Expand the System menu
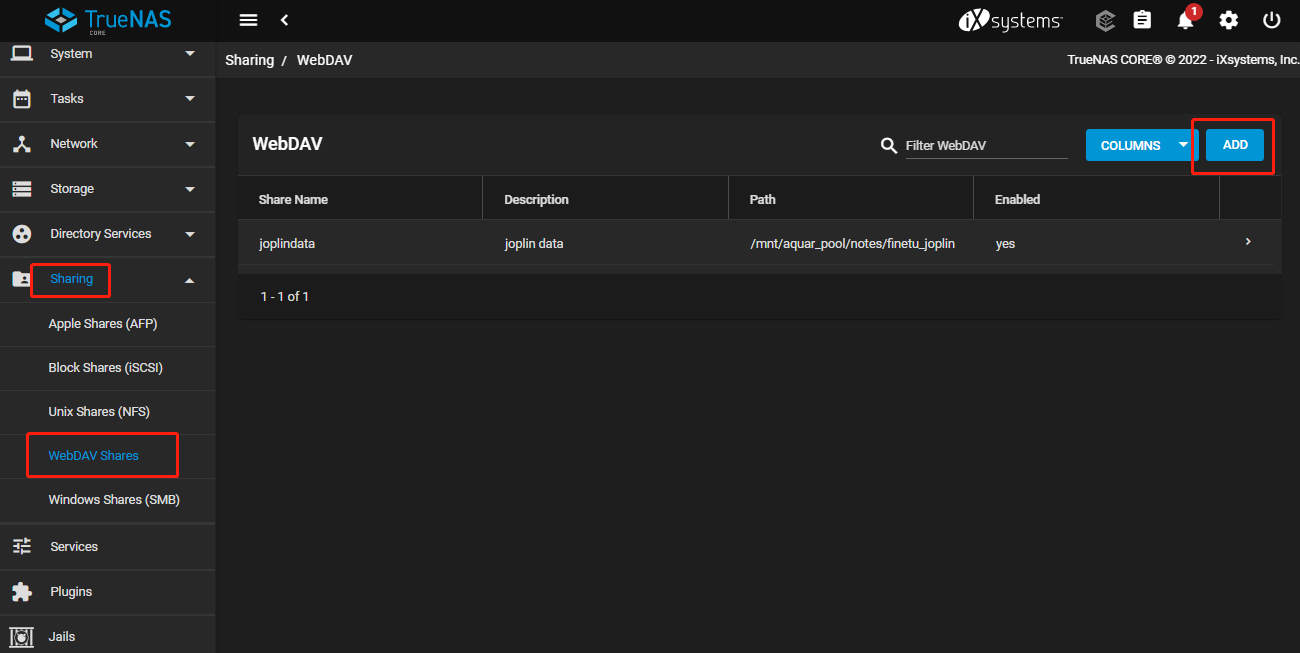 point(107,54)
